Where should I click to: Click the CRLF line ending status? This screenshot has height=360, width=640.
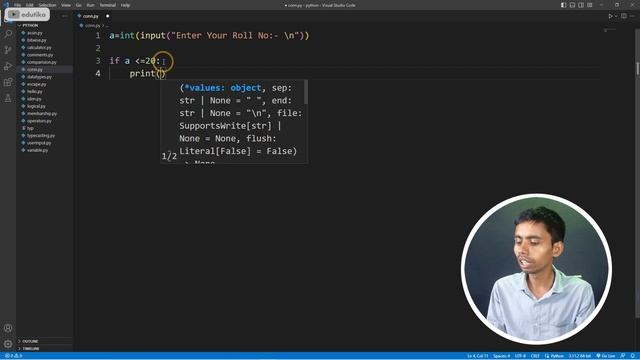[x=535, y=356]
